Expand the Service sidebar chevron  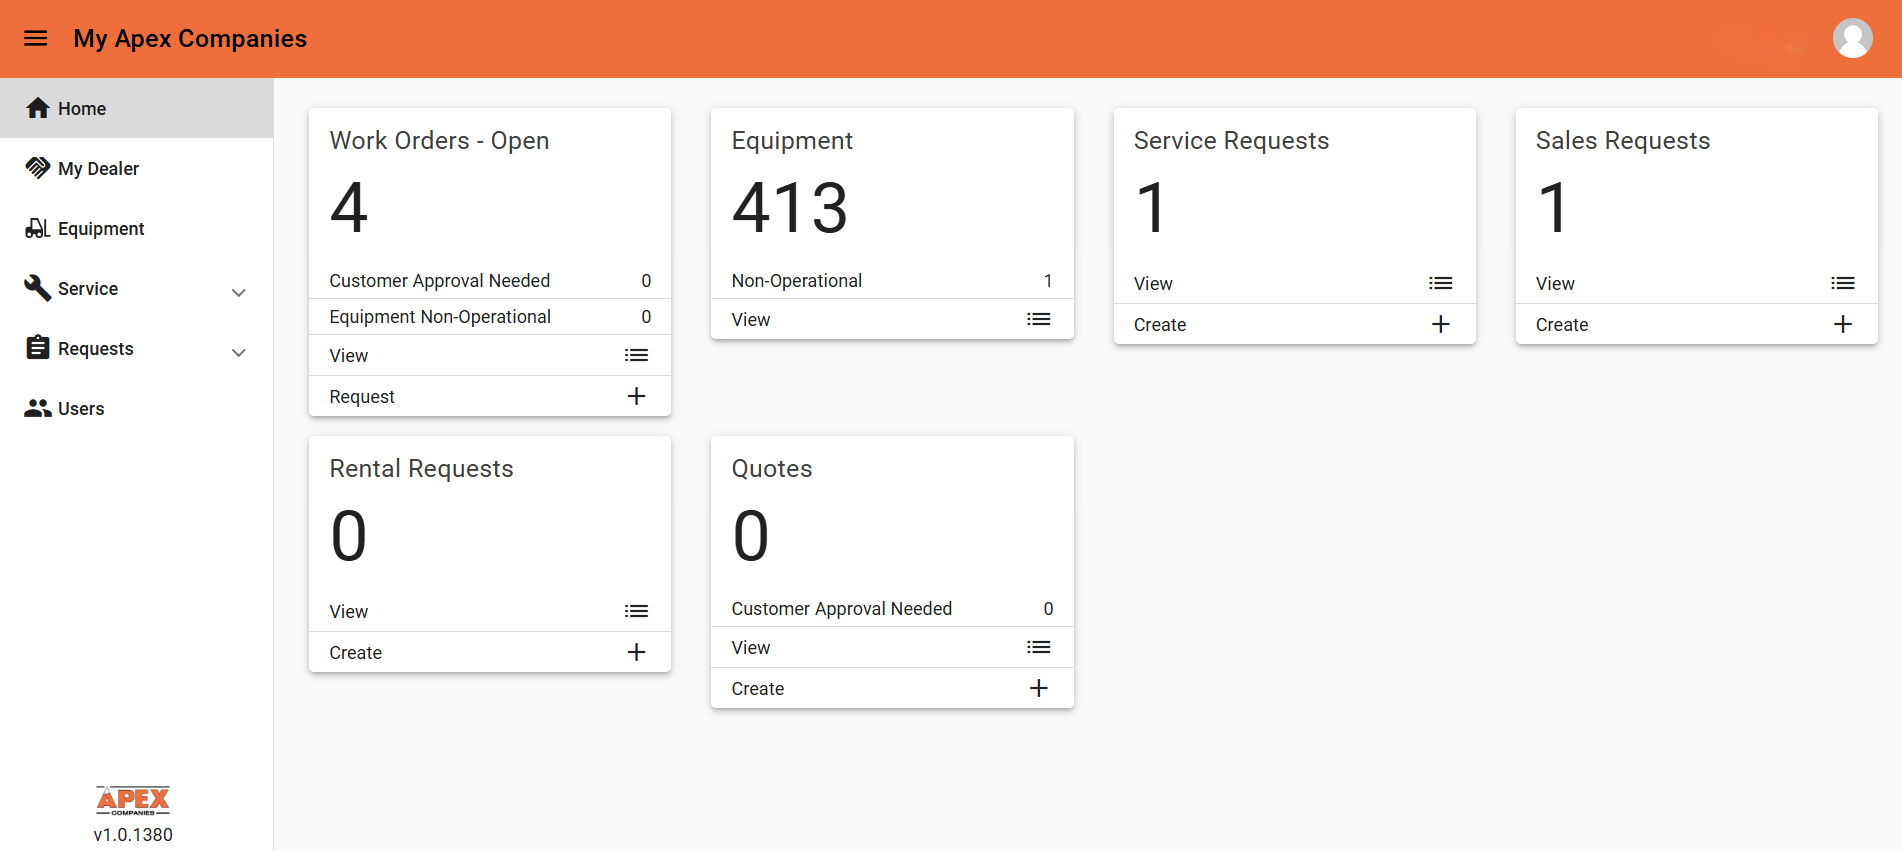(x=239, y=292)
